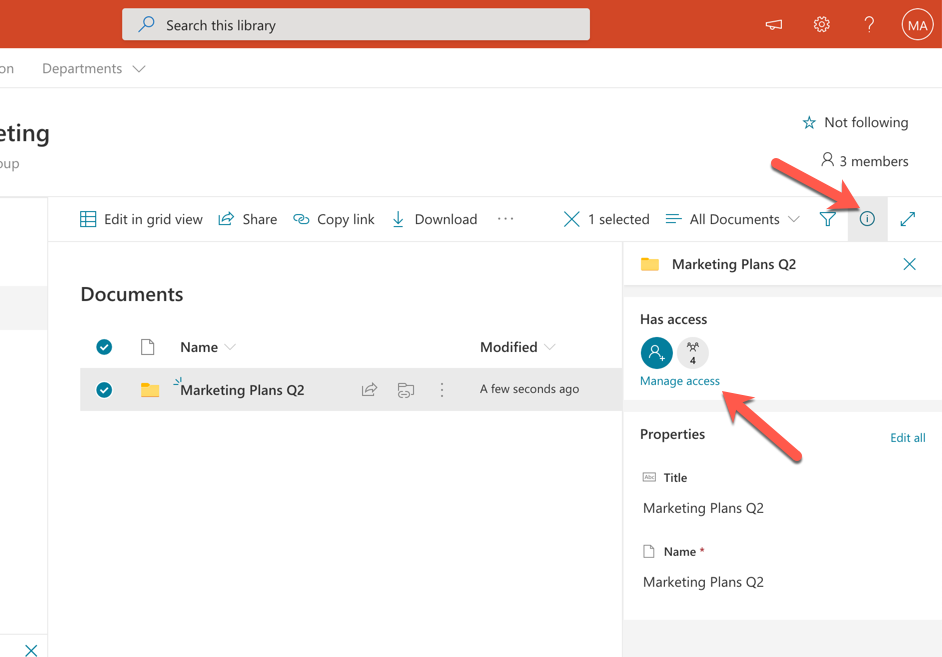Open the All Documents view dropdown
Screen dimensions: 942x657
tap(733, 219)
